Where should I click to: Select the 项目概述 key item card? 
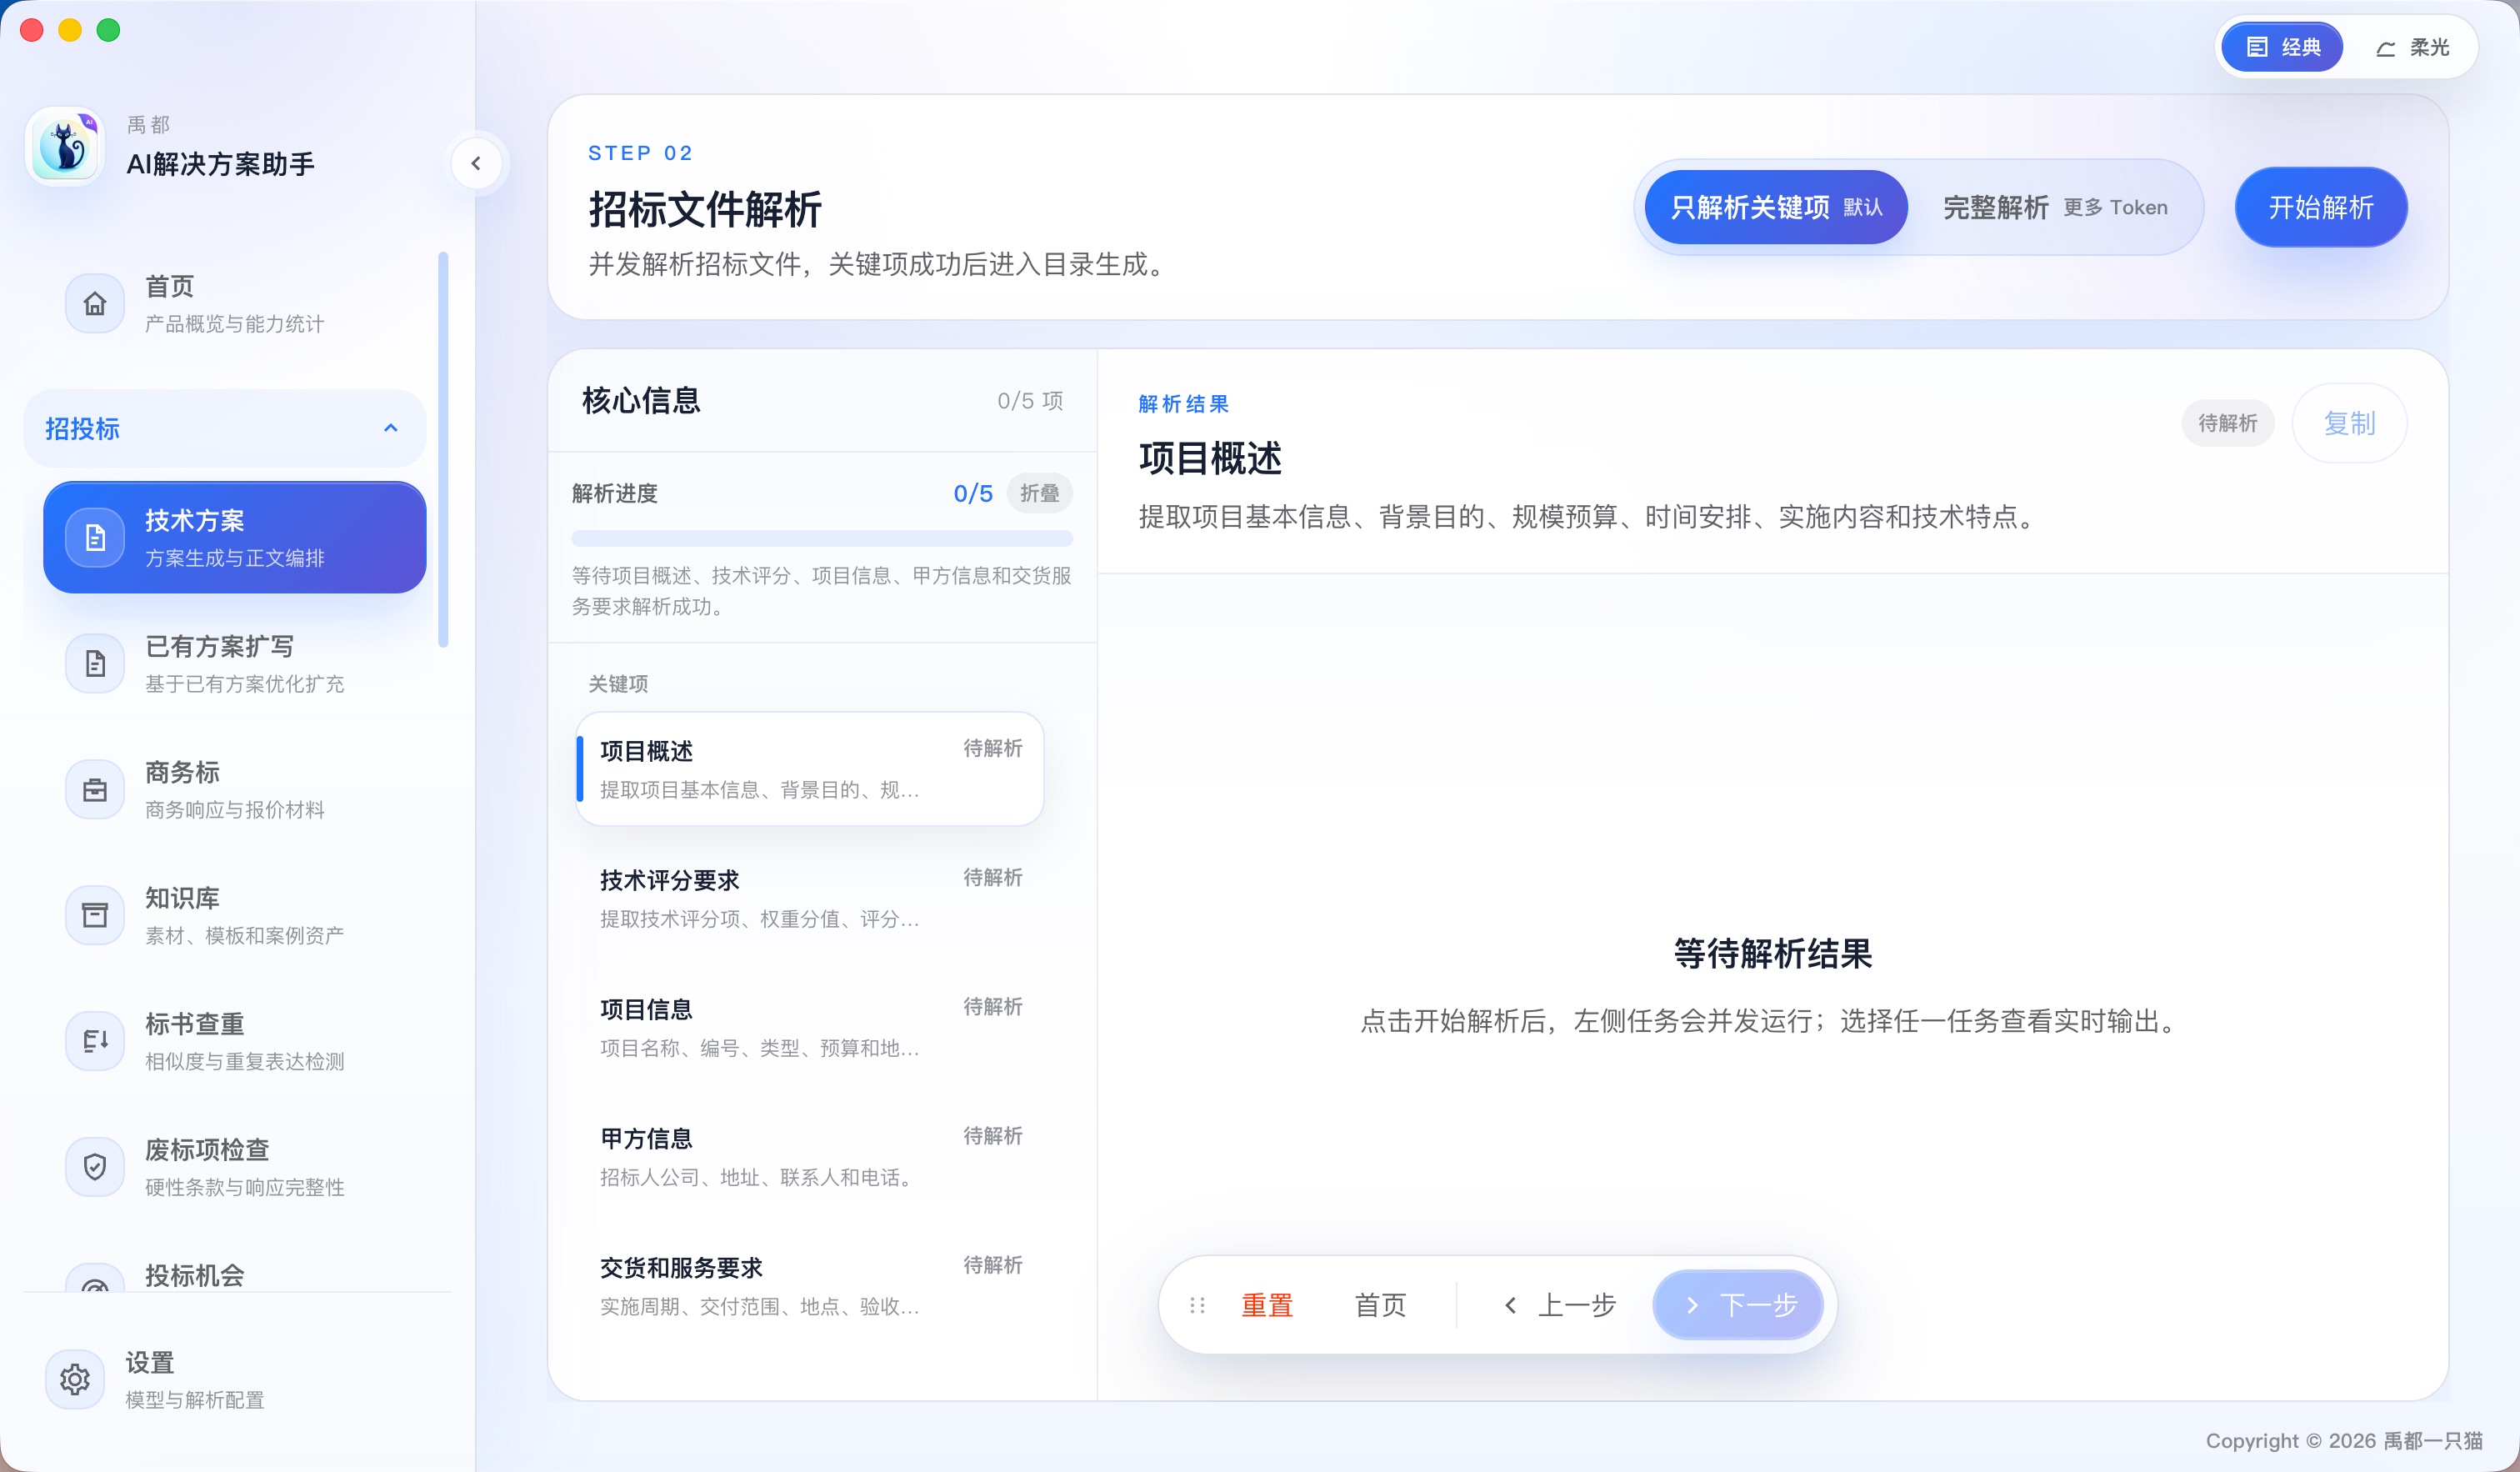tap(810, 769)
